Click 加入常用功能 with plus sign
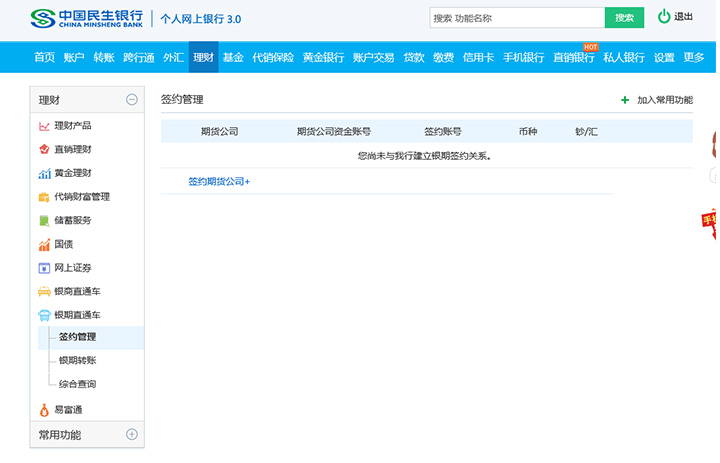 click(x=657, y=100)
